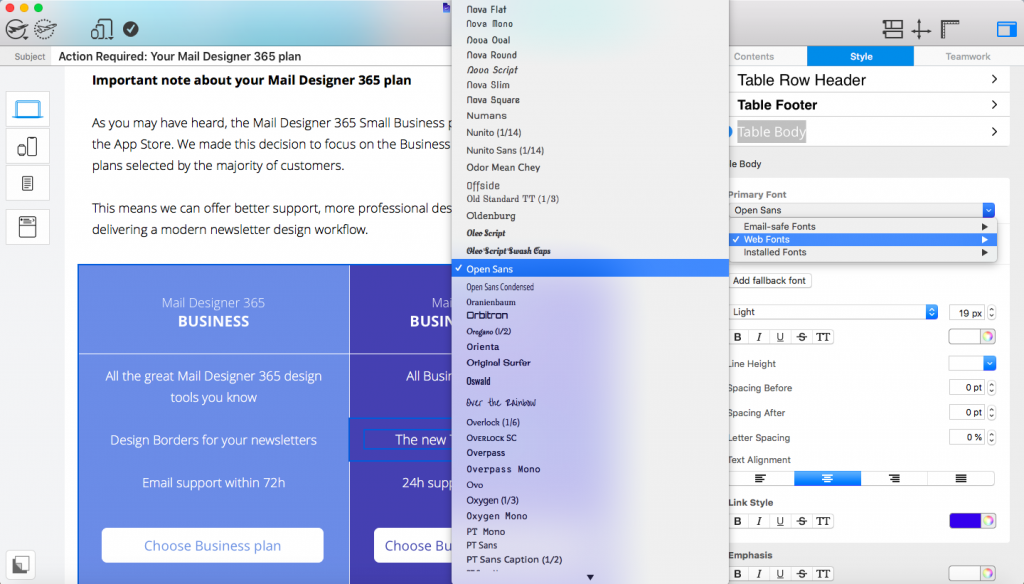Align text left
The height and width of the screenshot is (584, 1024).
click(761, 479)
